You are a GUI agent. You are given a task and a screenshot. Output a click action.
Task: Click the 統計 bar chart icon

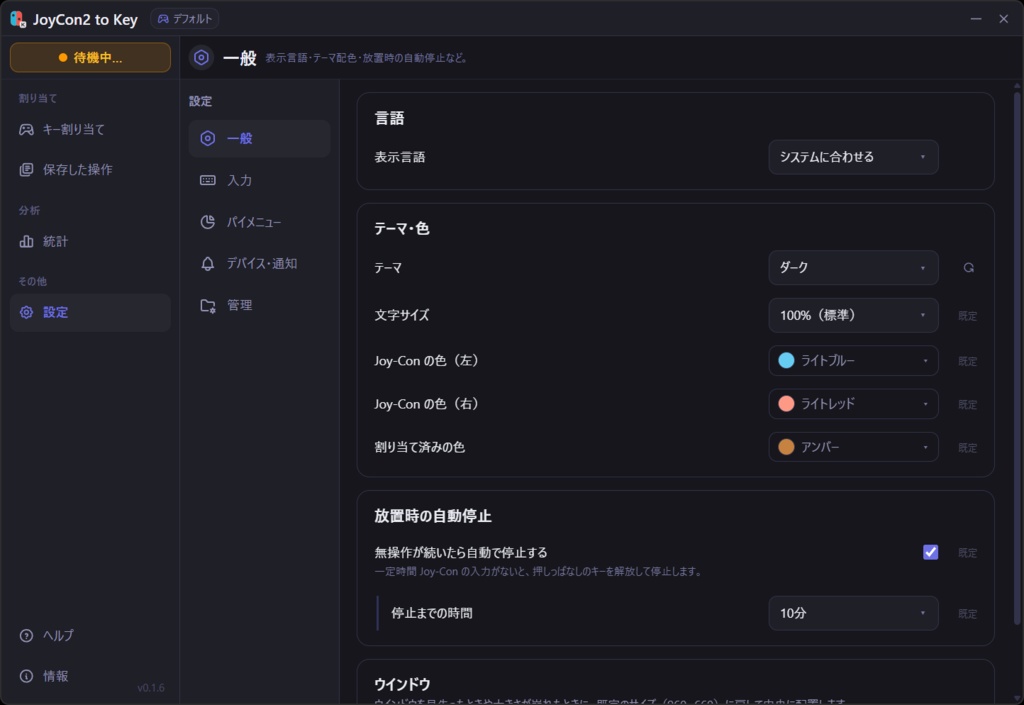click(26, 242)
